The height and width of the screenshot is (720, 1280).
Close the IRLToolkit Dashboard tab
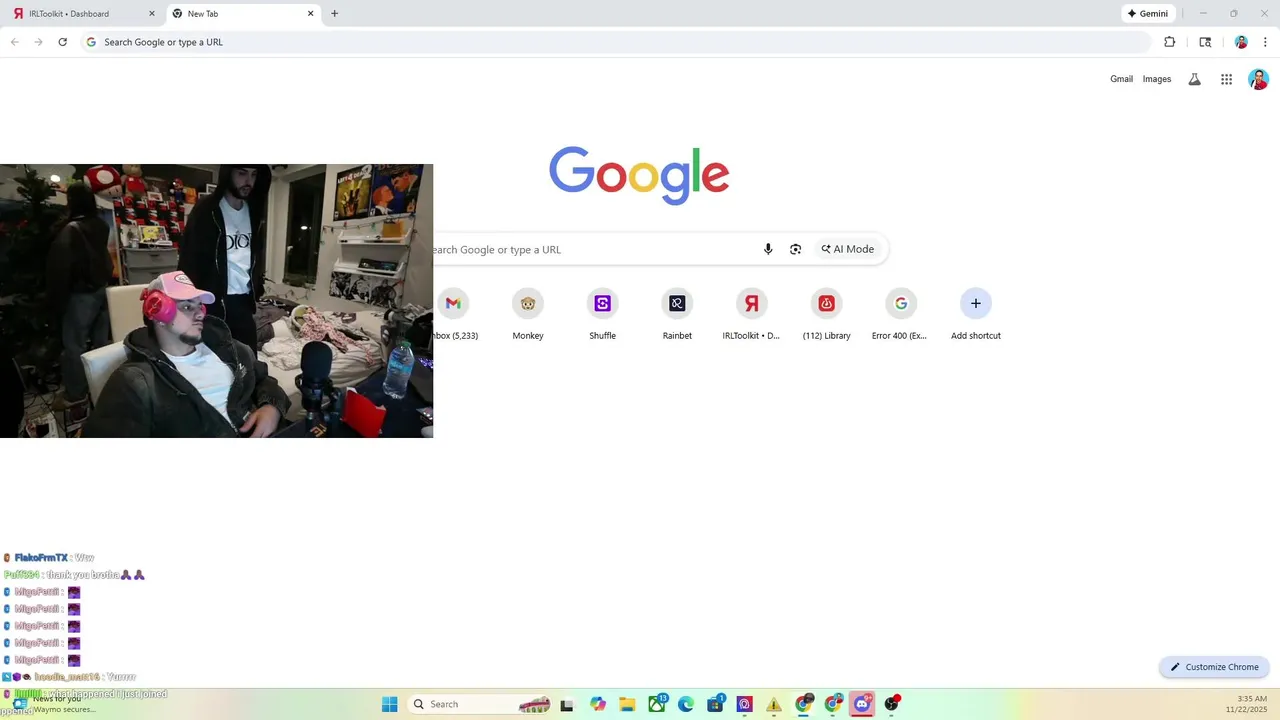(152, 14)
